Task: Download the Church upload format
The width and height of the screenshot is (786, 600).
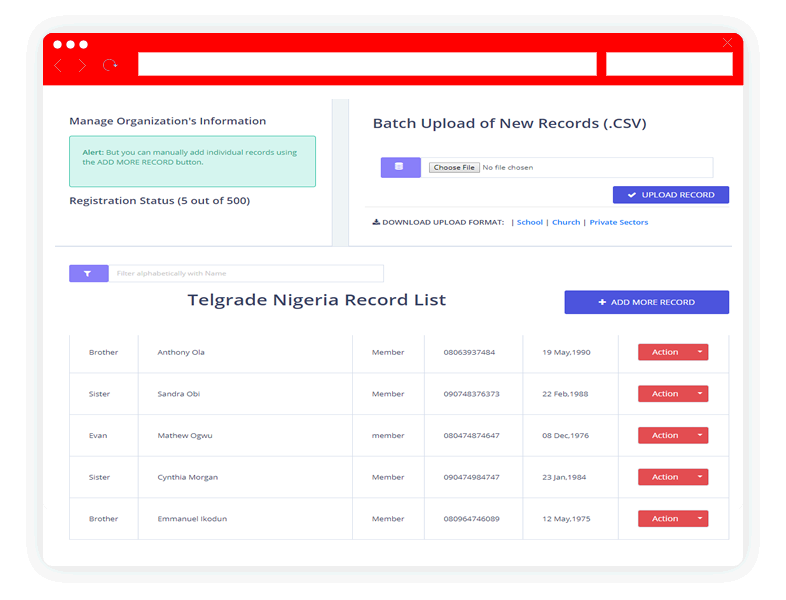Action: [x=566, y=222]
